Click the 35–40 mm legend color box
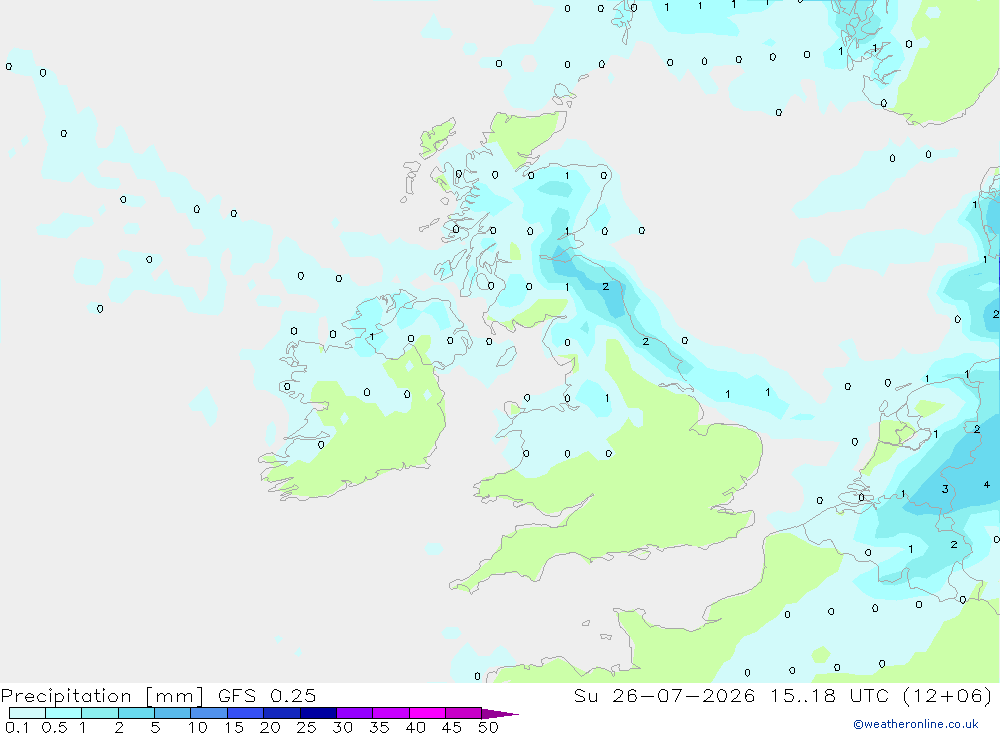This screenshot has width=1000, height=733. [391, 713]
